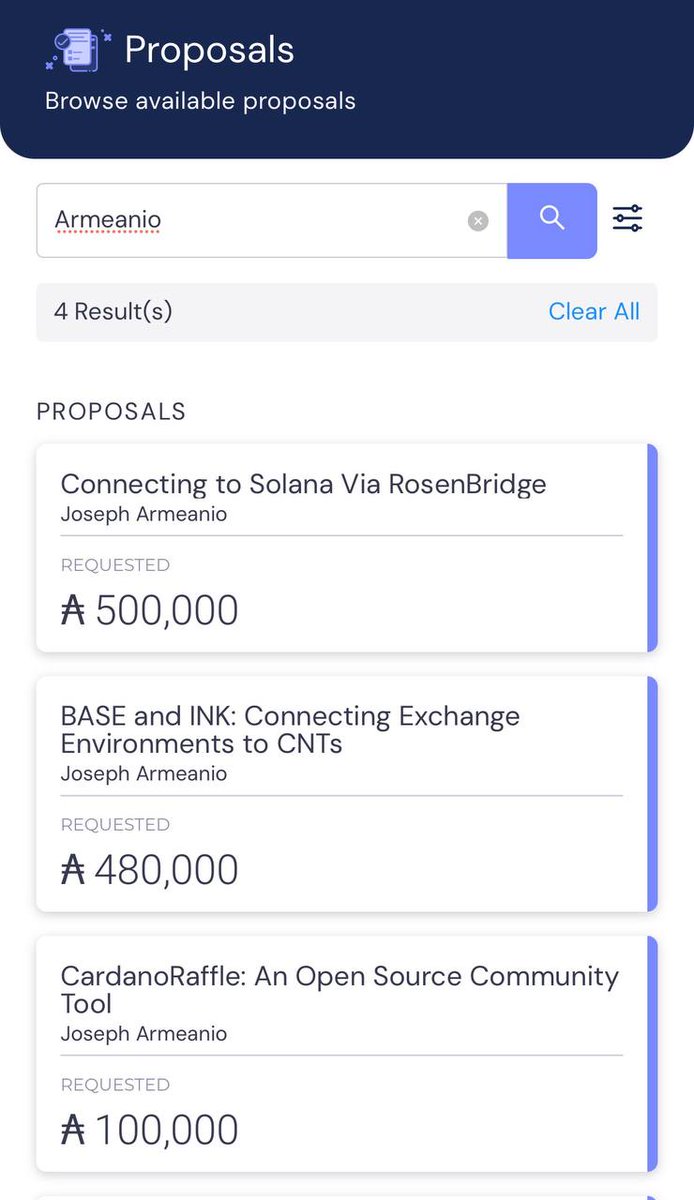694x1200 pixels.
Task: Click the Clear All link
Action: point(594,312)
